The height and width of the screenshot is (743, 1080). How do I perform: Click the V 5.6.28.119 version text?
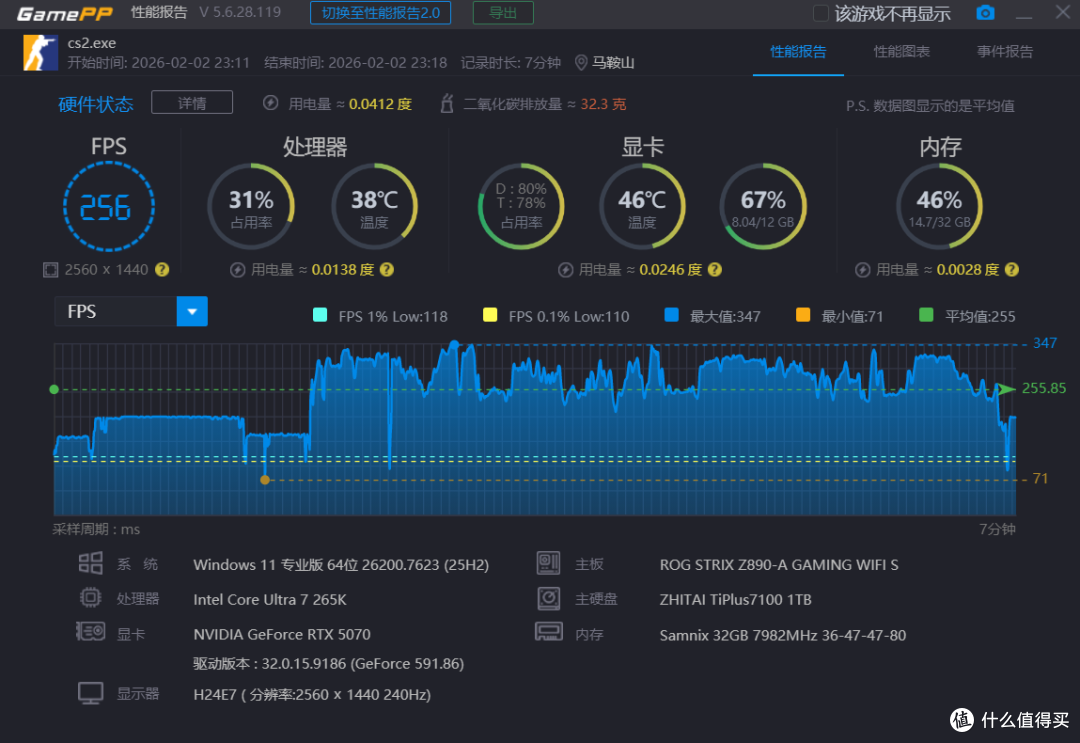coord(240,12)
